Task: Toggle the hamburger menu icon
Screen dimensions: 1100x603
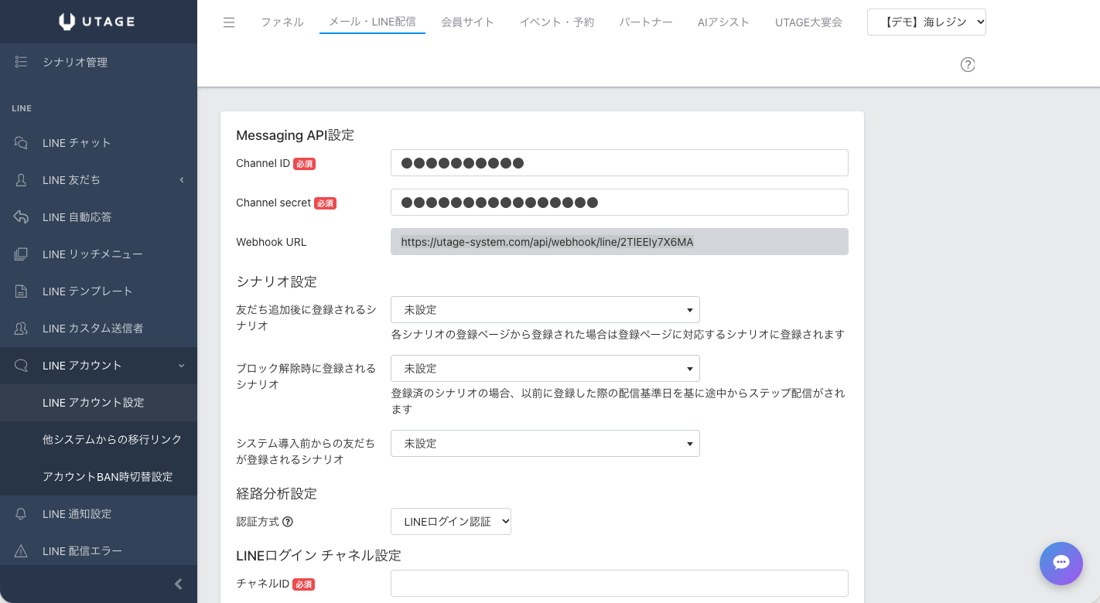Action: [x=229, y=22]
